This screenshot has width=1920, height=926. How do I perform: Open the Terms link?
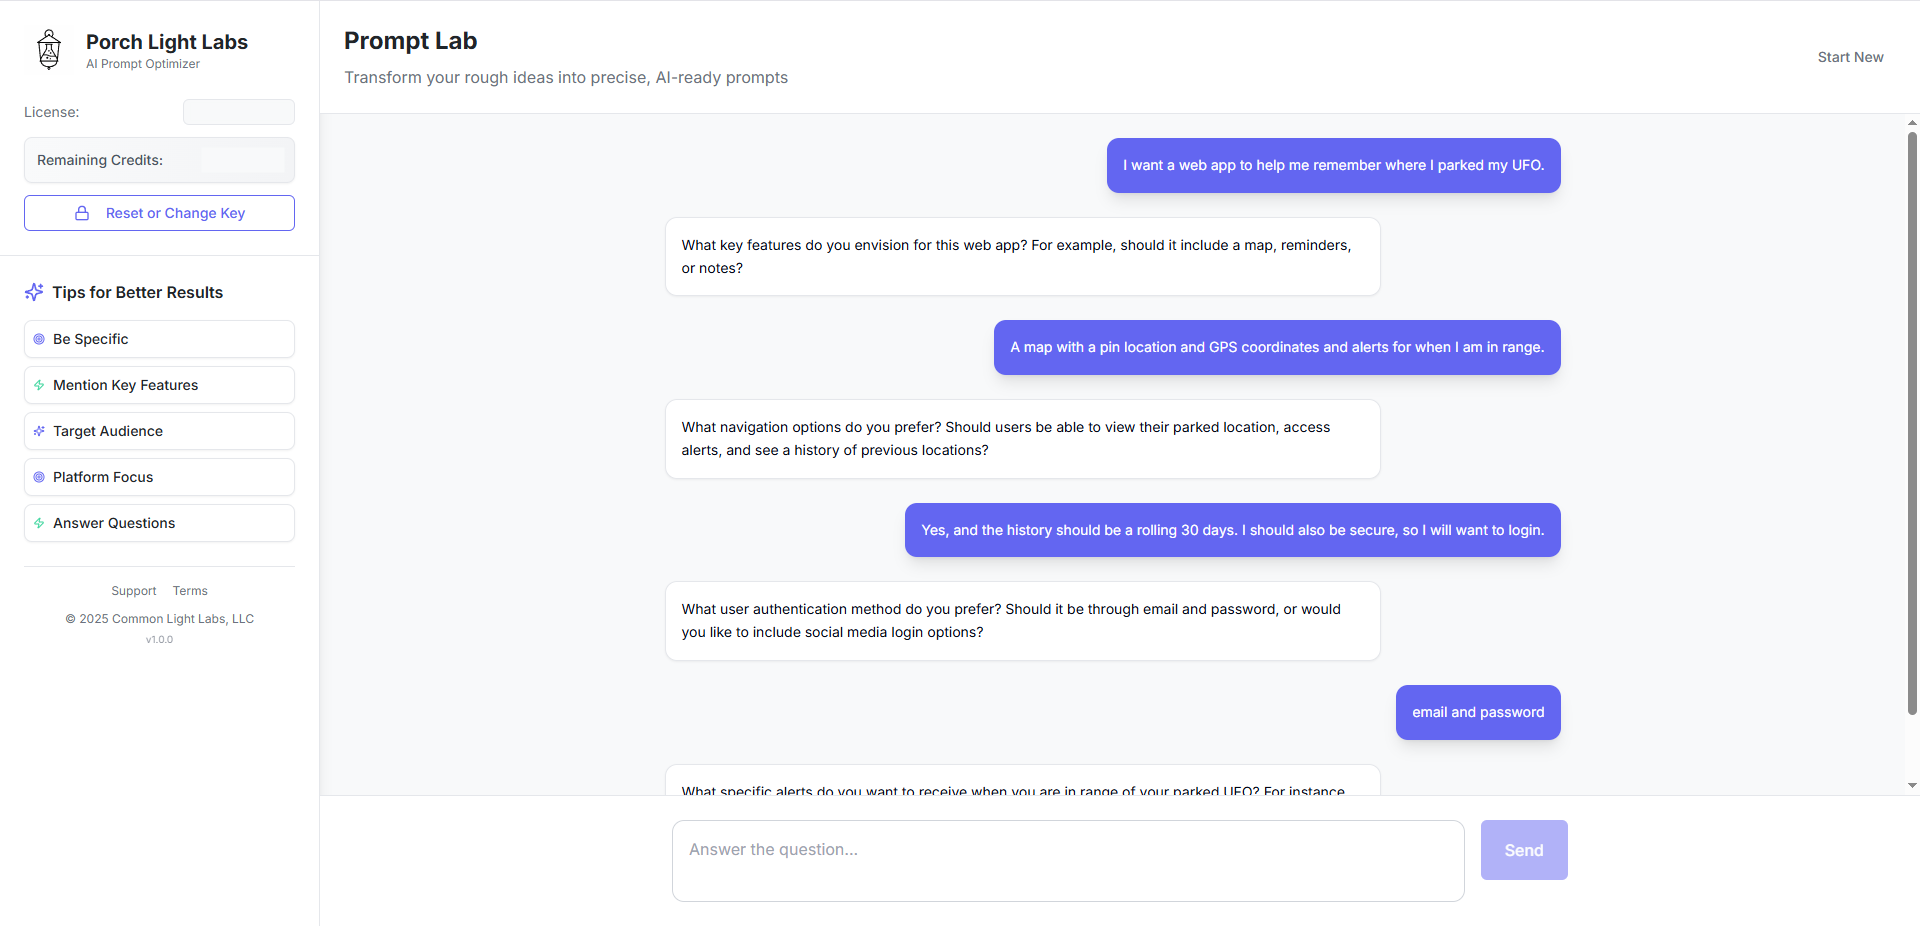tap(190, 591)
